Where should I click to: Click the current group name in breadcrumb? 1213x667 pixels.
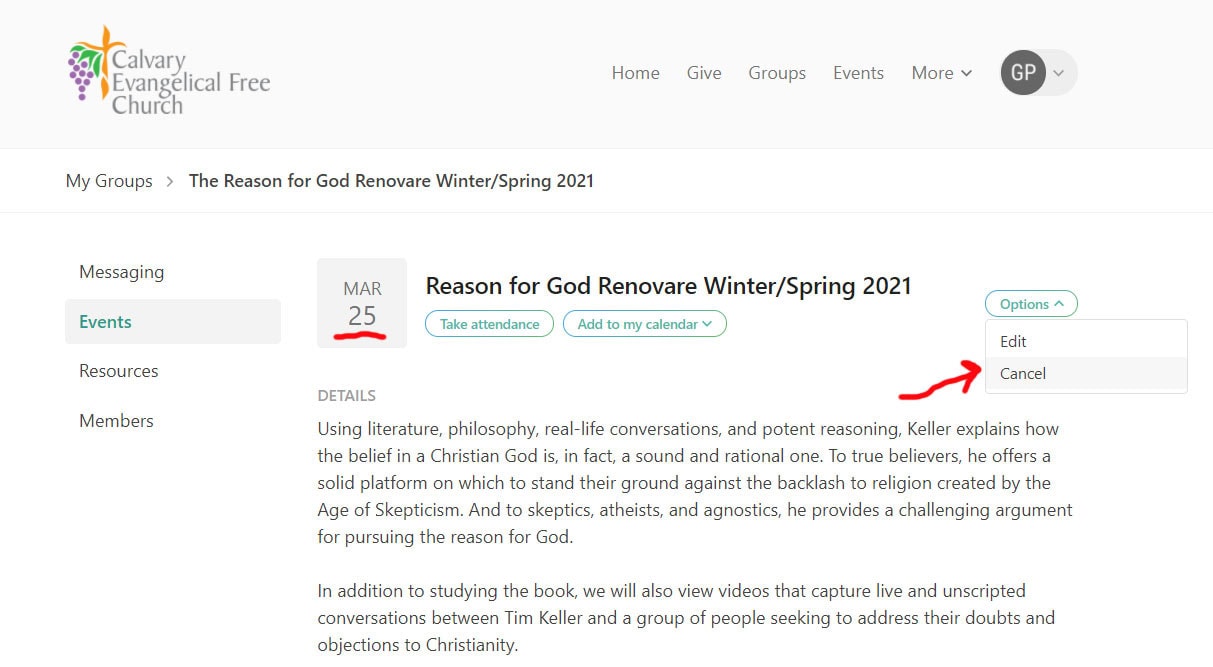[x=391, y=181]
